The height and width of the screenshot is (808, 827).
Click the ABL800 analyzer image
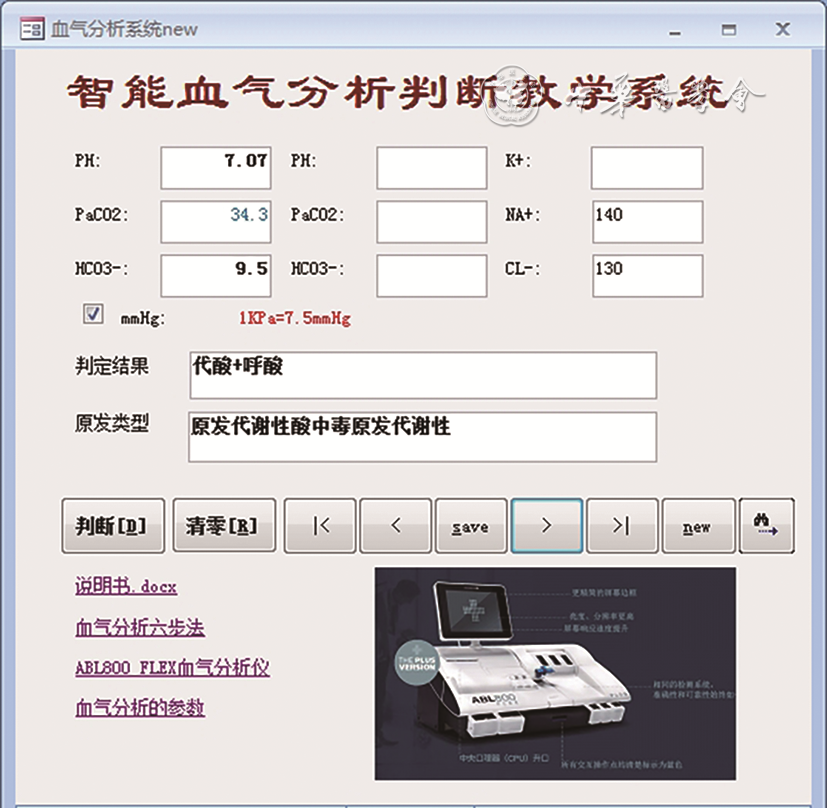tap(555, 674)
